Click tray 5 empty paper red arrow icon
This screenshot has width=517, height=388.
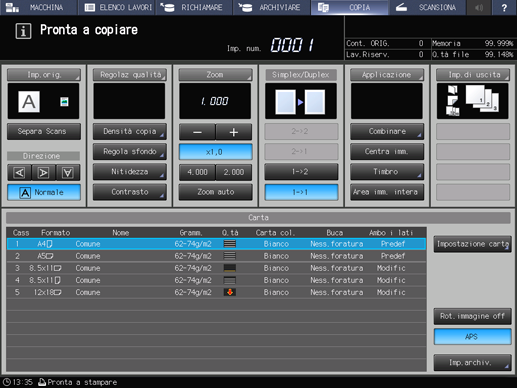230,292
